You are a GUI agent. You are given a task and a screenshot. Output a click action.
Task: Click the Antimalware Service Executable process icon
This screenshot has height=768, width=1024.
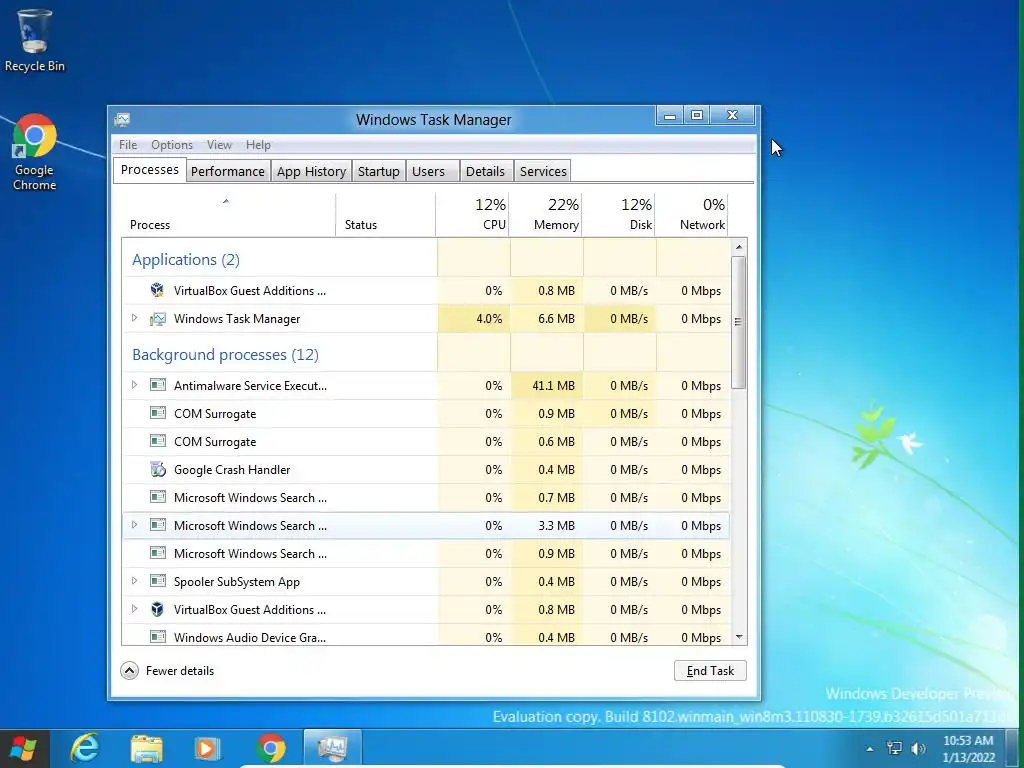[x=157, y=385]
